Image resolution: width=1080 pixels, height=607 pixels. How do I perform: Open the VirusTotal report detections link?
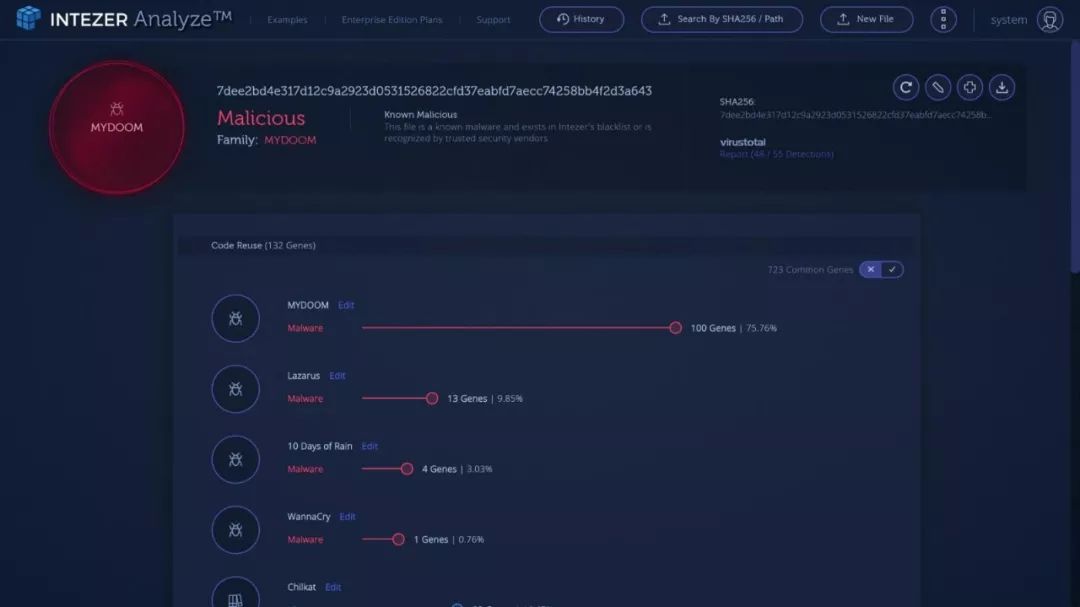click(776, 154)
